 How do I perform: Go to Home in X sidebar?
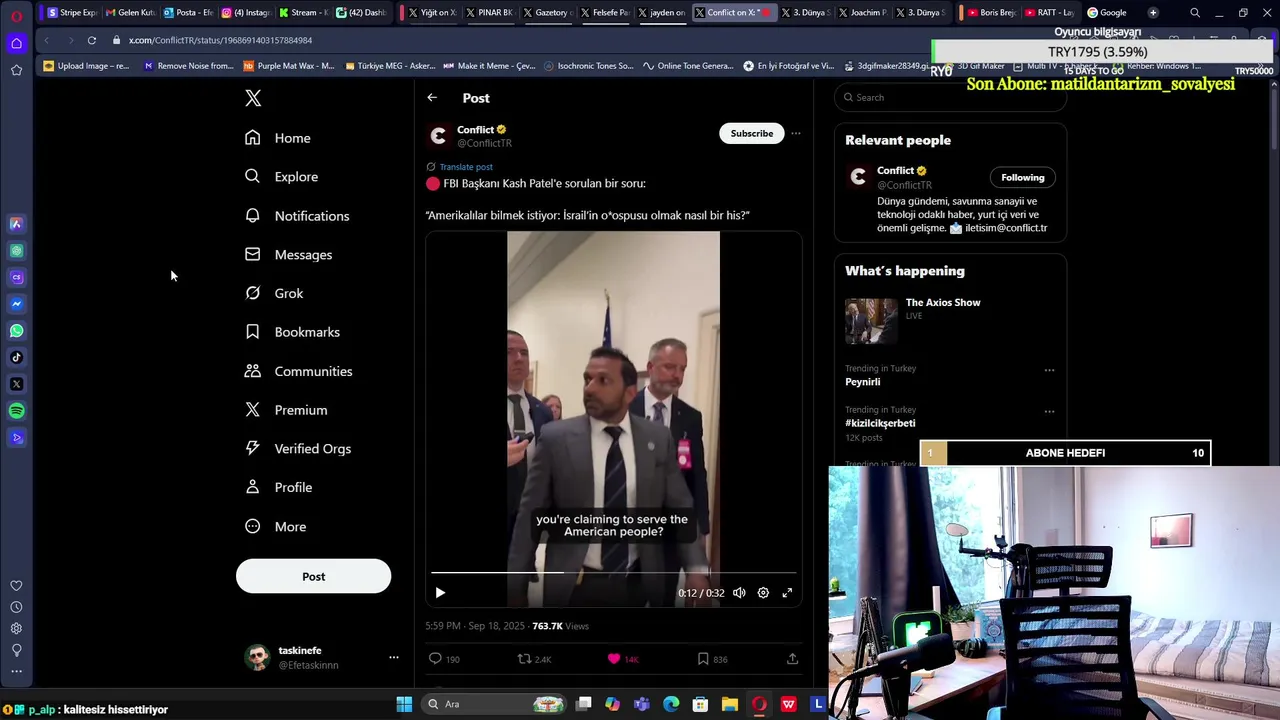tap(278, 138)
